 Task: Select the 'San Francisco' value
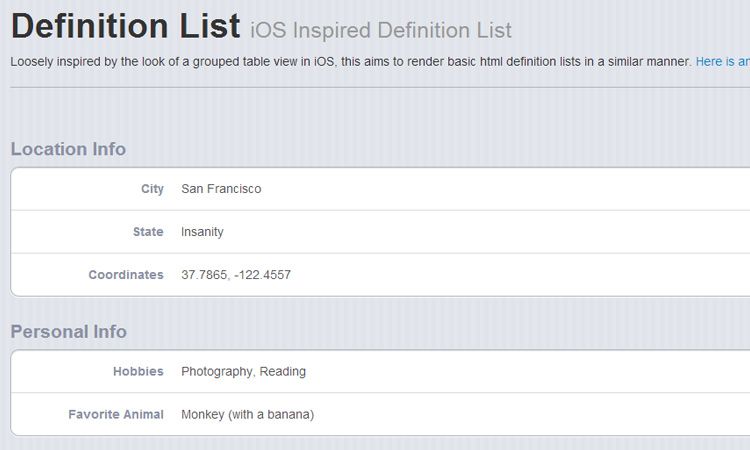pos(221,189)
